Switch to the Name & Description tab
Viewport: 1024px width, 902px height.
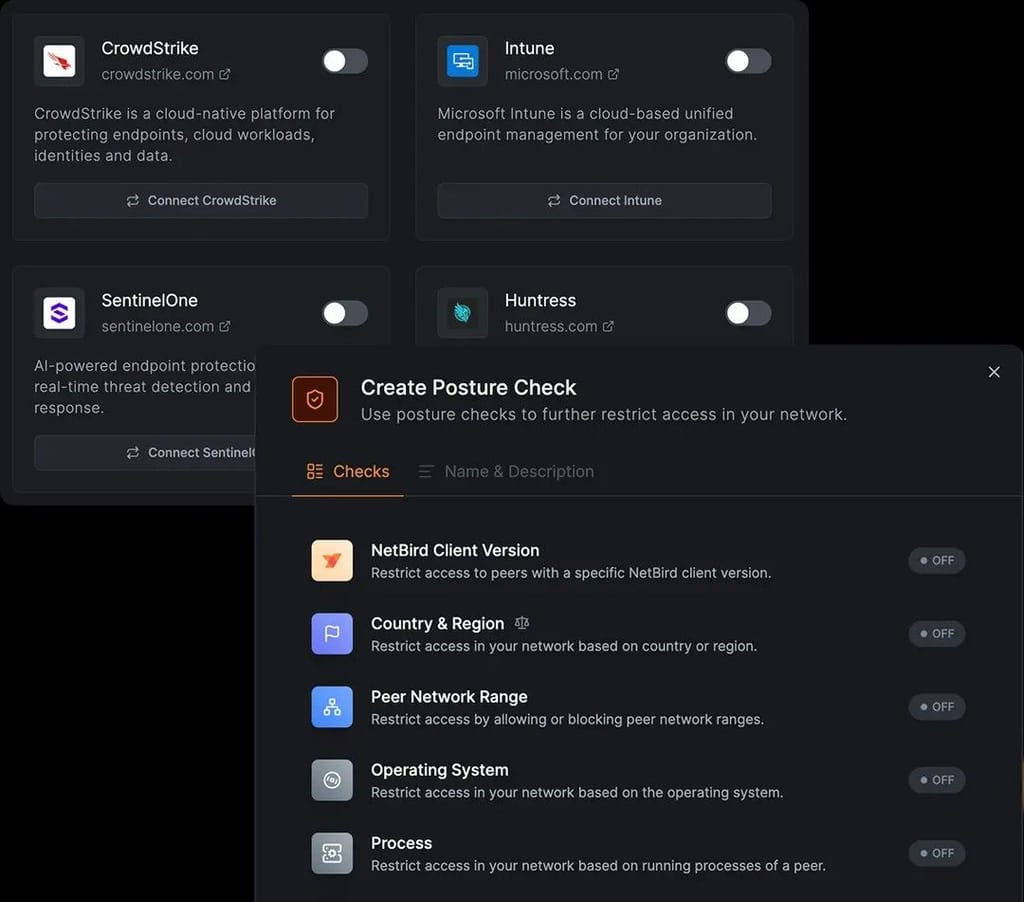point(506,472)
